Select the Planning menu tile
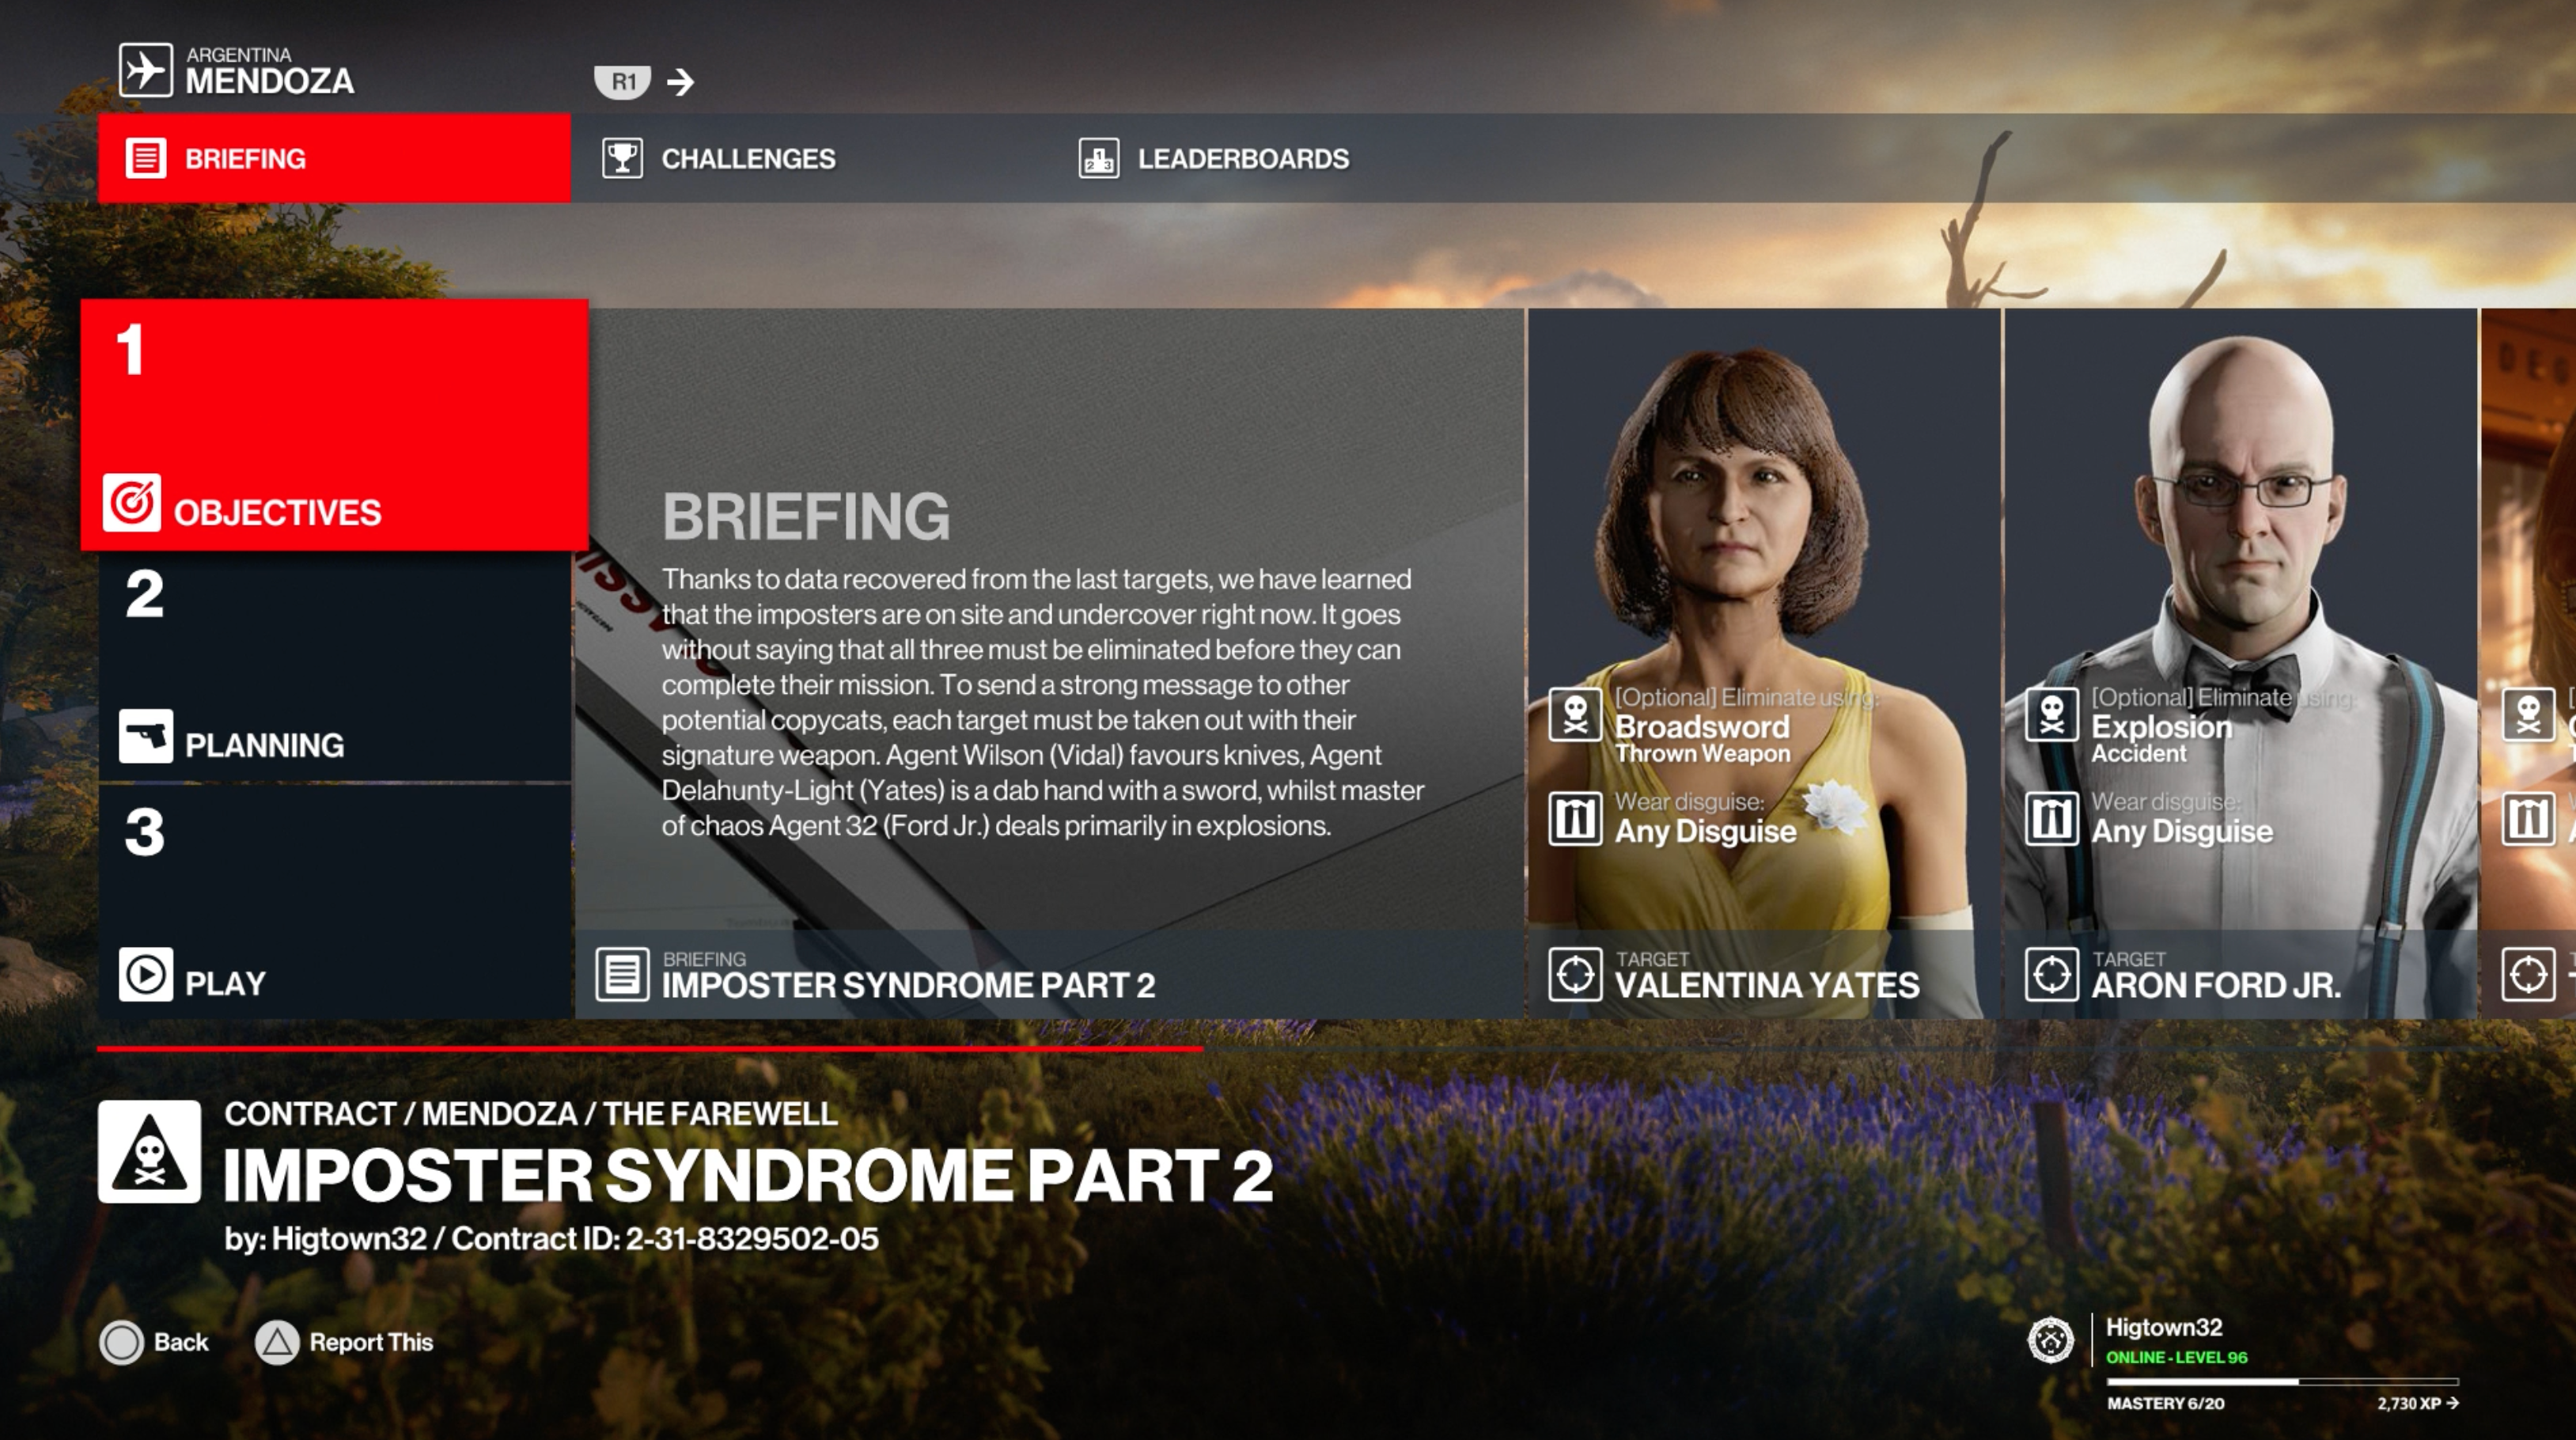 click(334, 667)
